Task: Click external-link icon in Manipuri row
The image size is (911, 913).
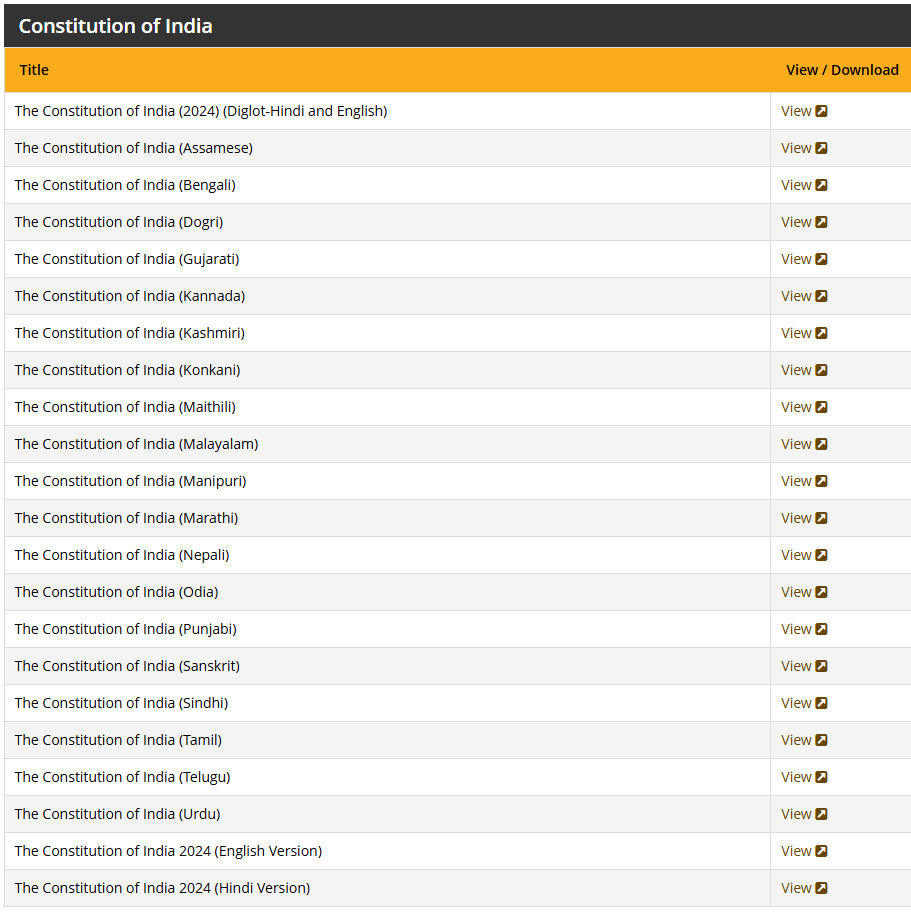Action: click(821, 481)
